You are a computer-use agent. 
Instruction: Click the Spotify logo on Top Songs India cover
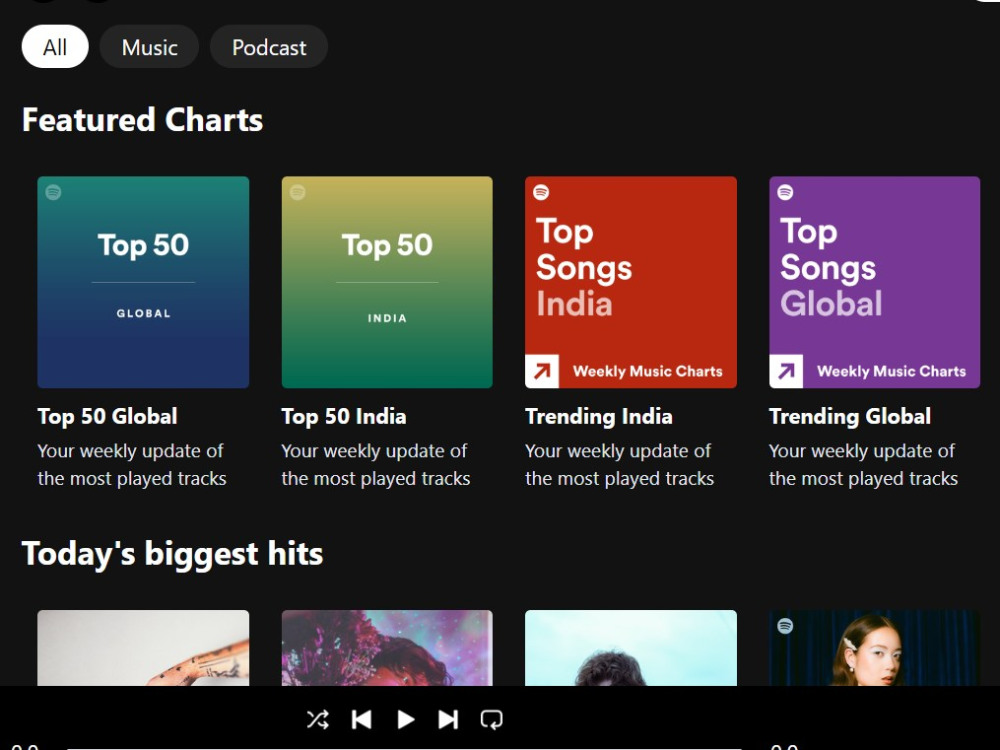pos(541,192)
